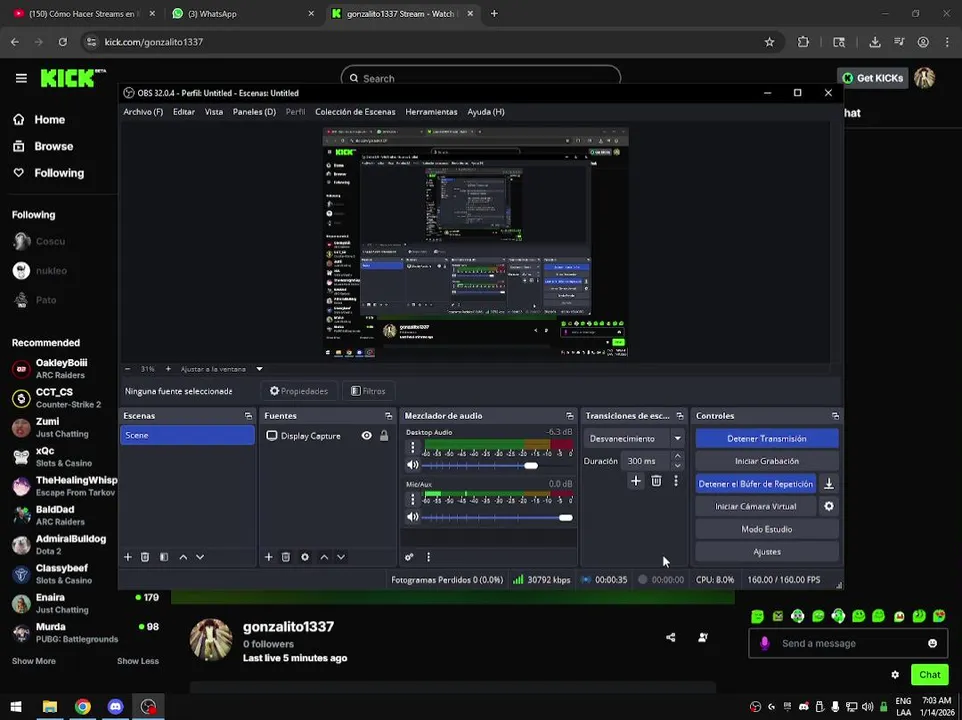Pop out the Controles dock panel
The width and height of the screenshot is (962, 720).
835,416
